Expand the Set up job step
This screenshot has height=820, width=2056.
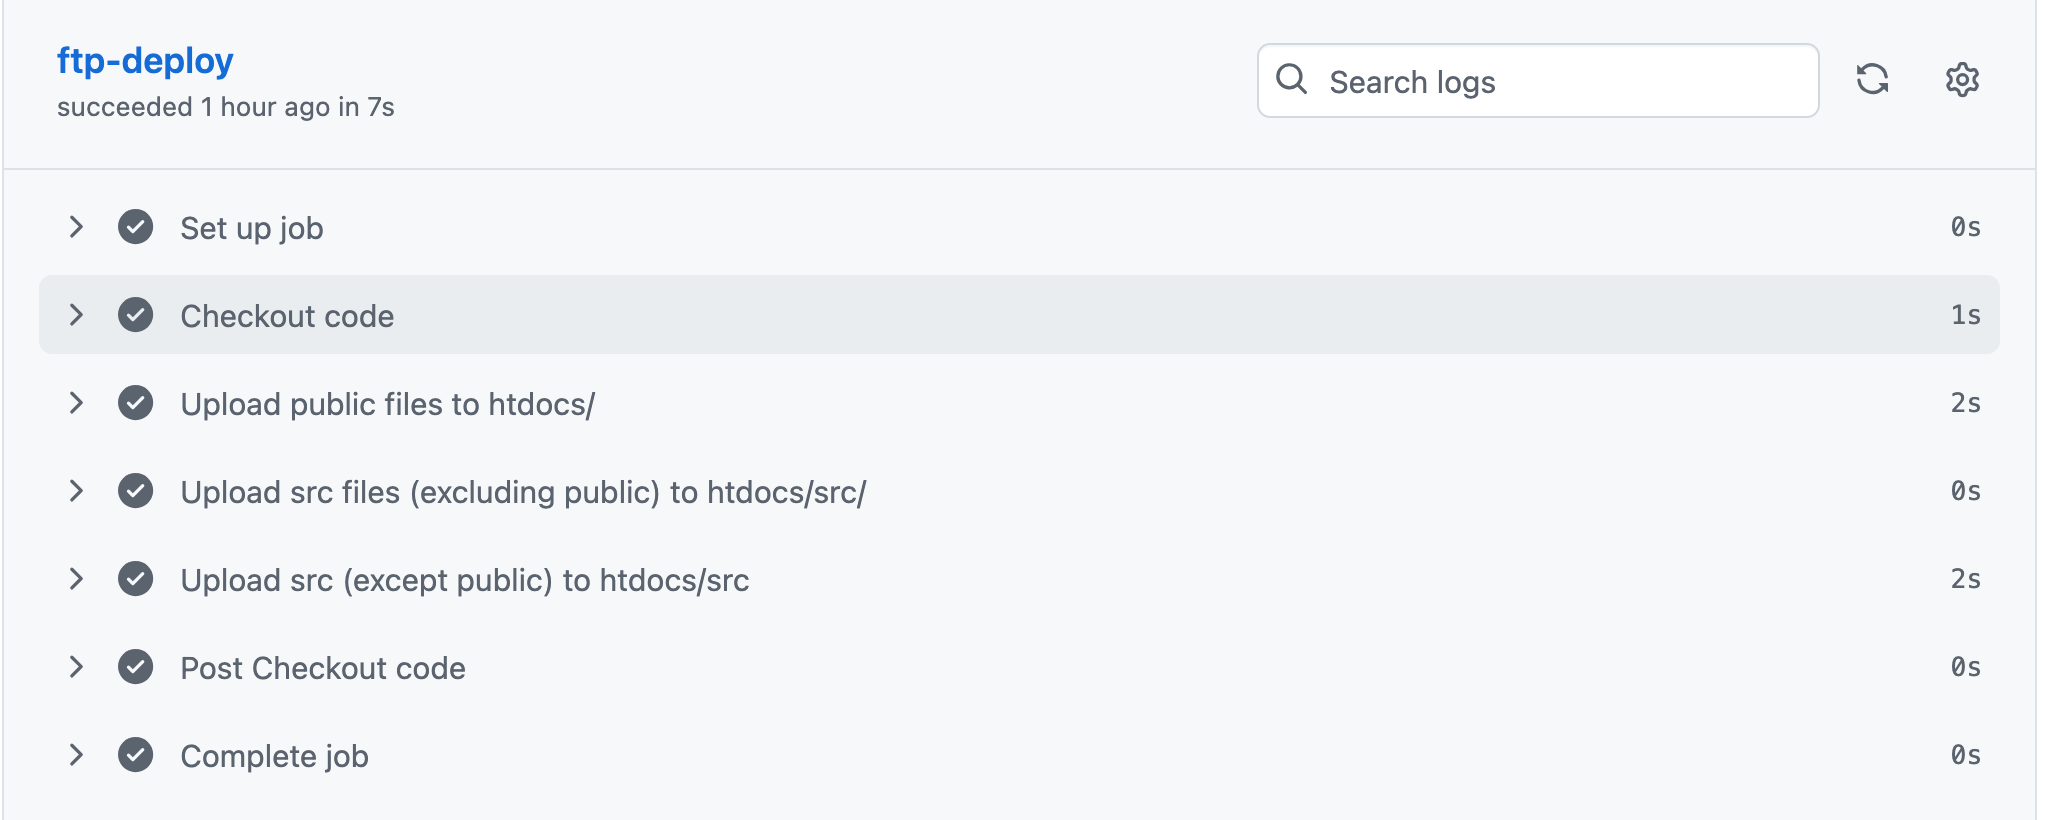click(76, 227)
